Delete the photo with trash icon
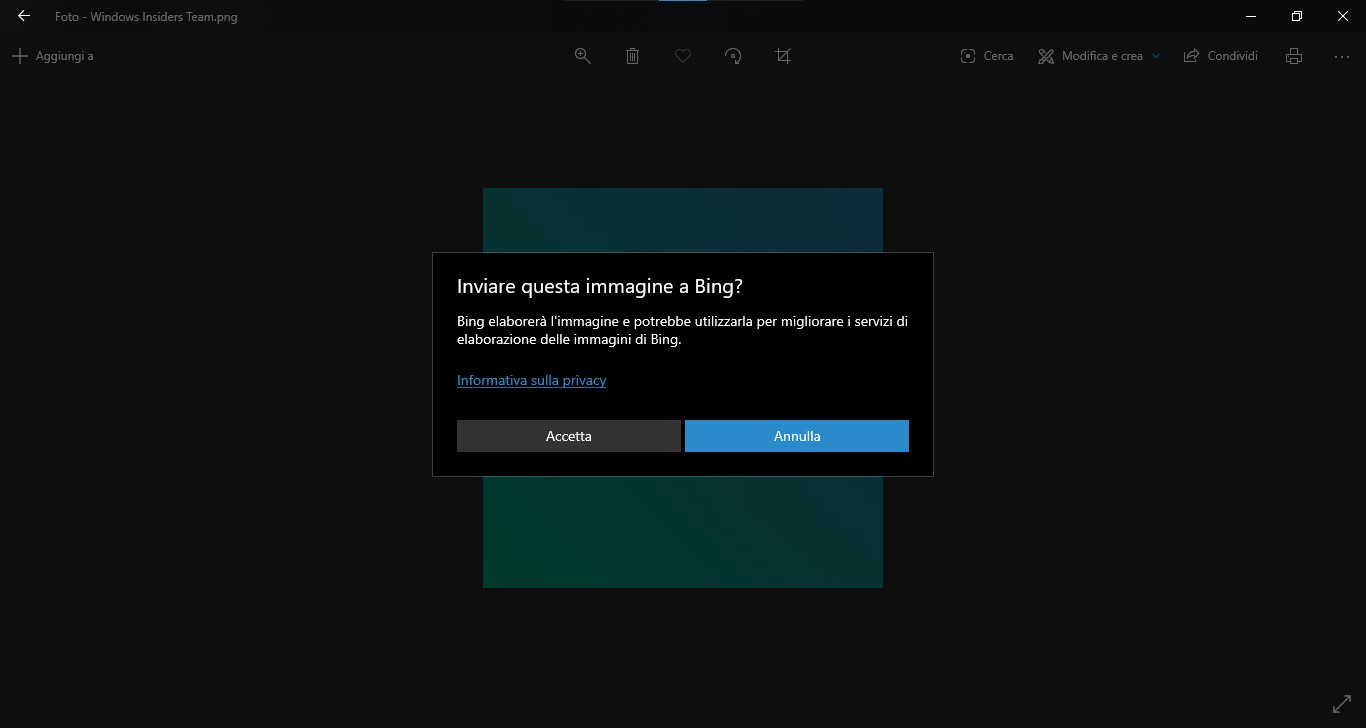 point(633,56)
